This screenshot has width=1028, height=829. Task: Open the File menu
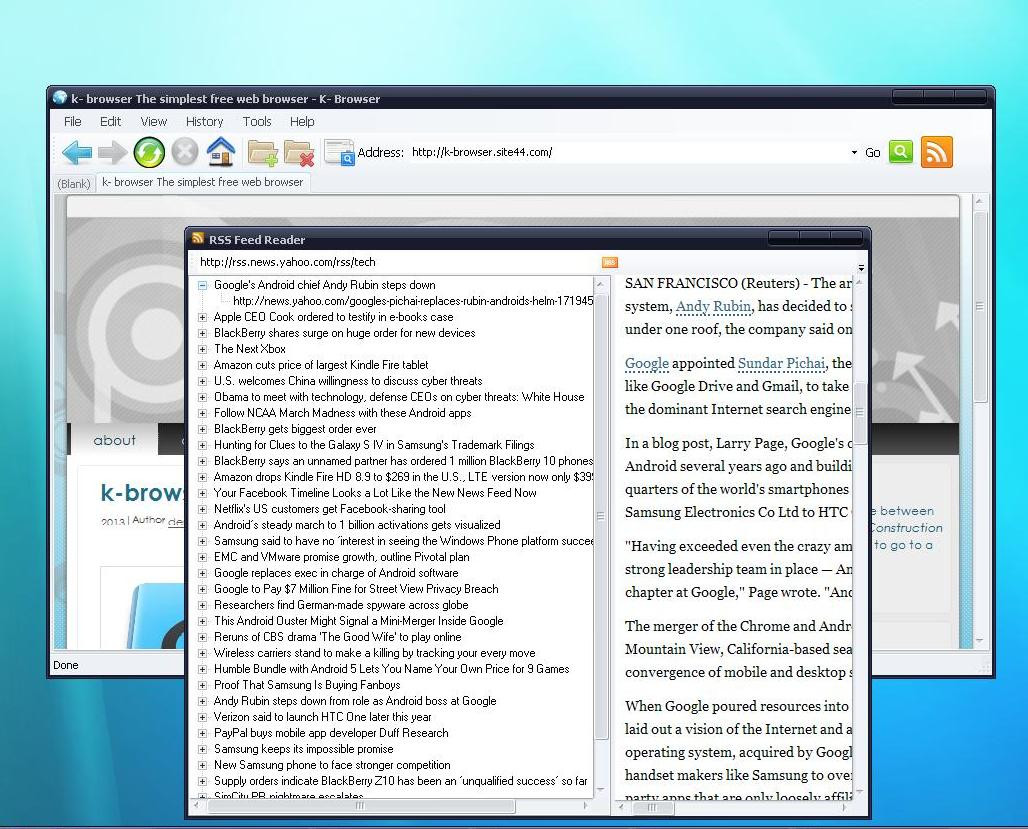coord(73,121)
